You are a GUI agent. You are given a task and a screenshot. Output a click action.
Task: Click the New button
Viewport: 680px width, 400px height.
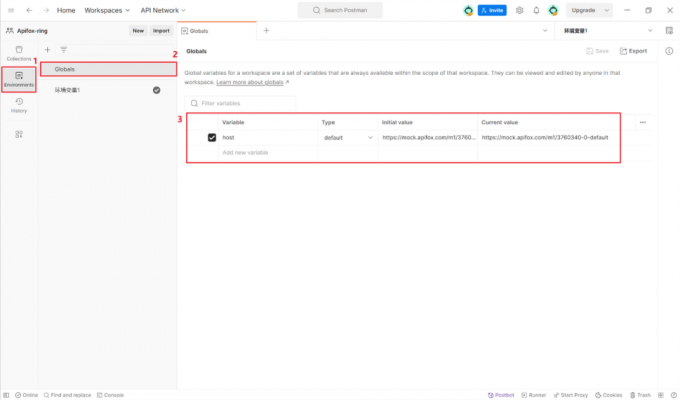pyautogui.click(x=138, y=31)
